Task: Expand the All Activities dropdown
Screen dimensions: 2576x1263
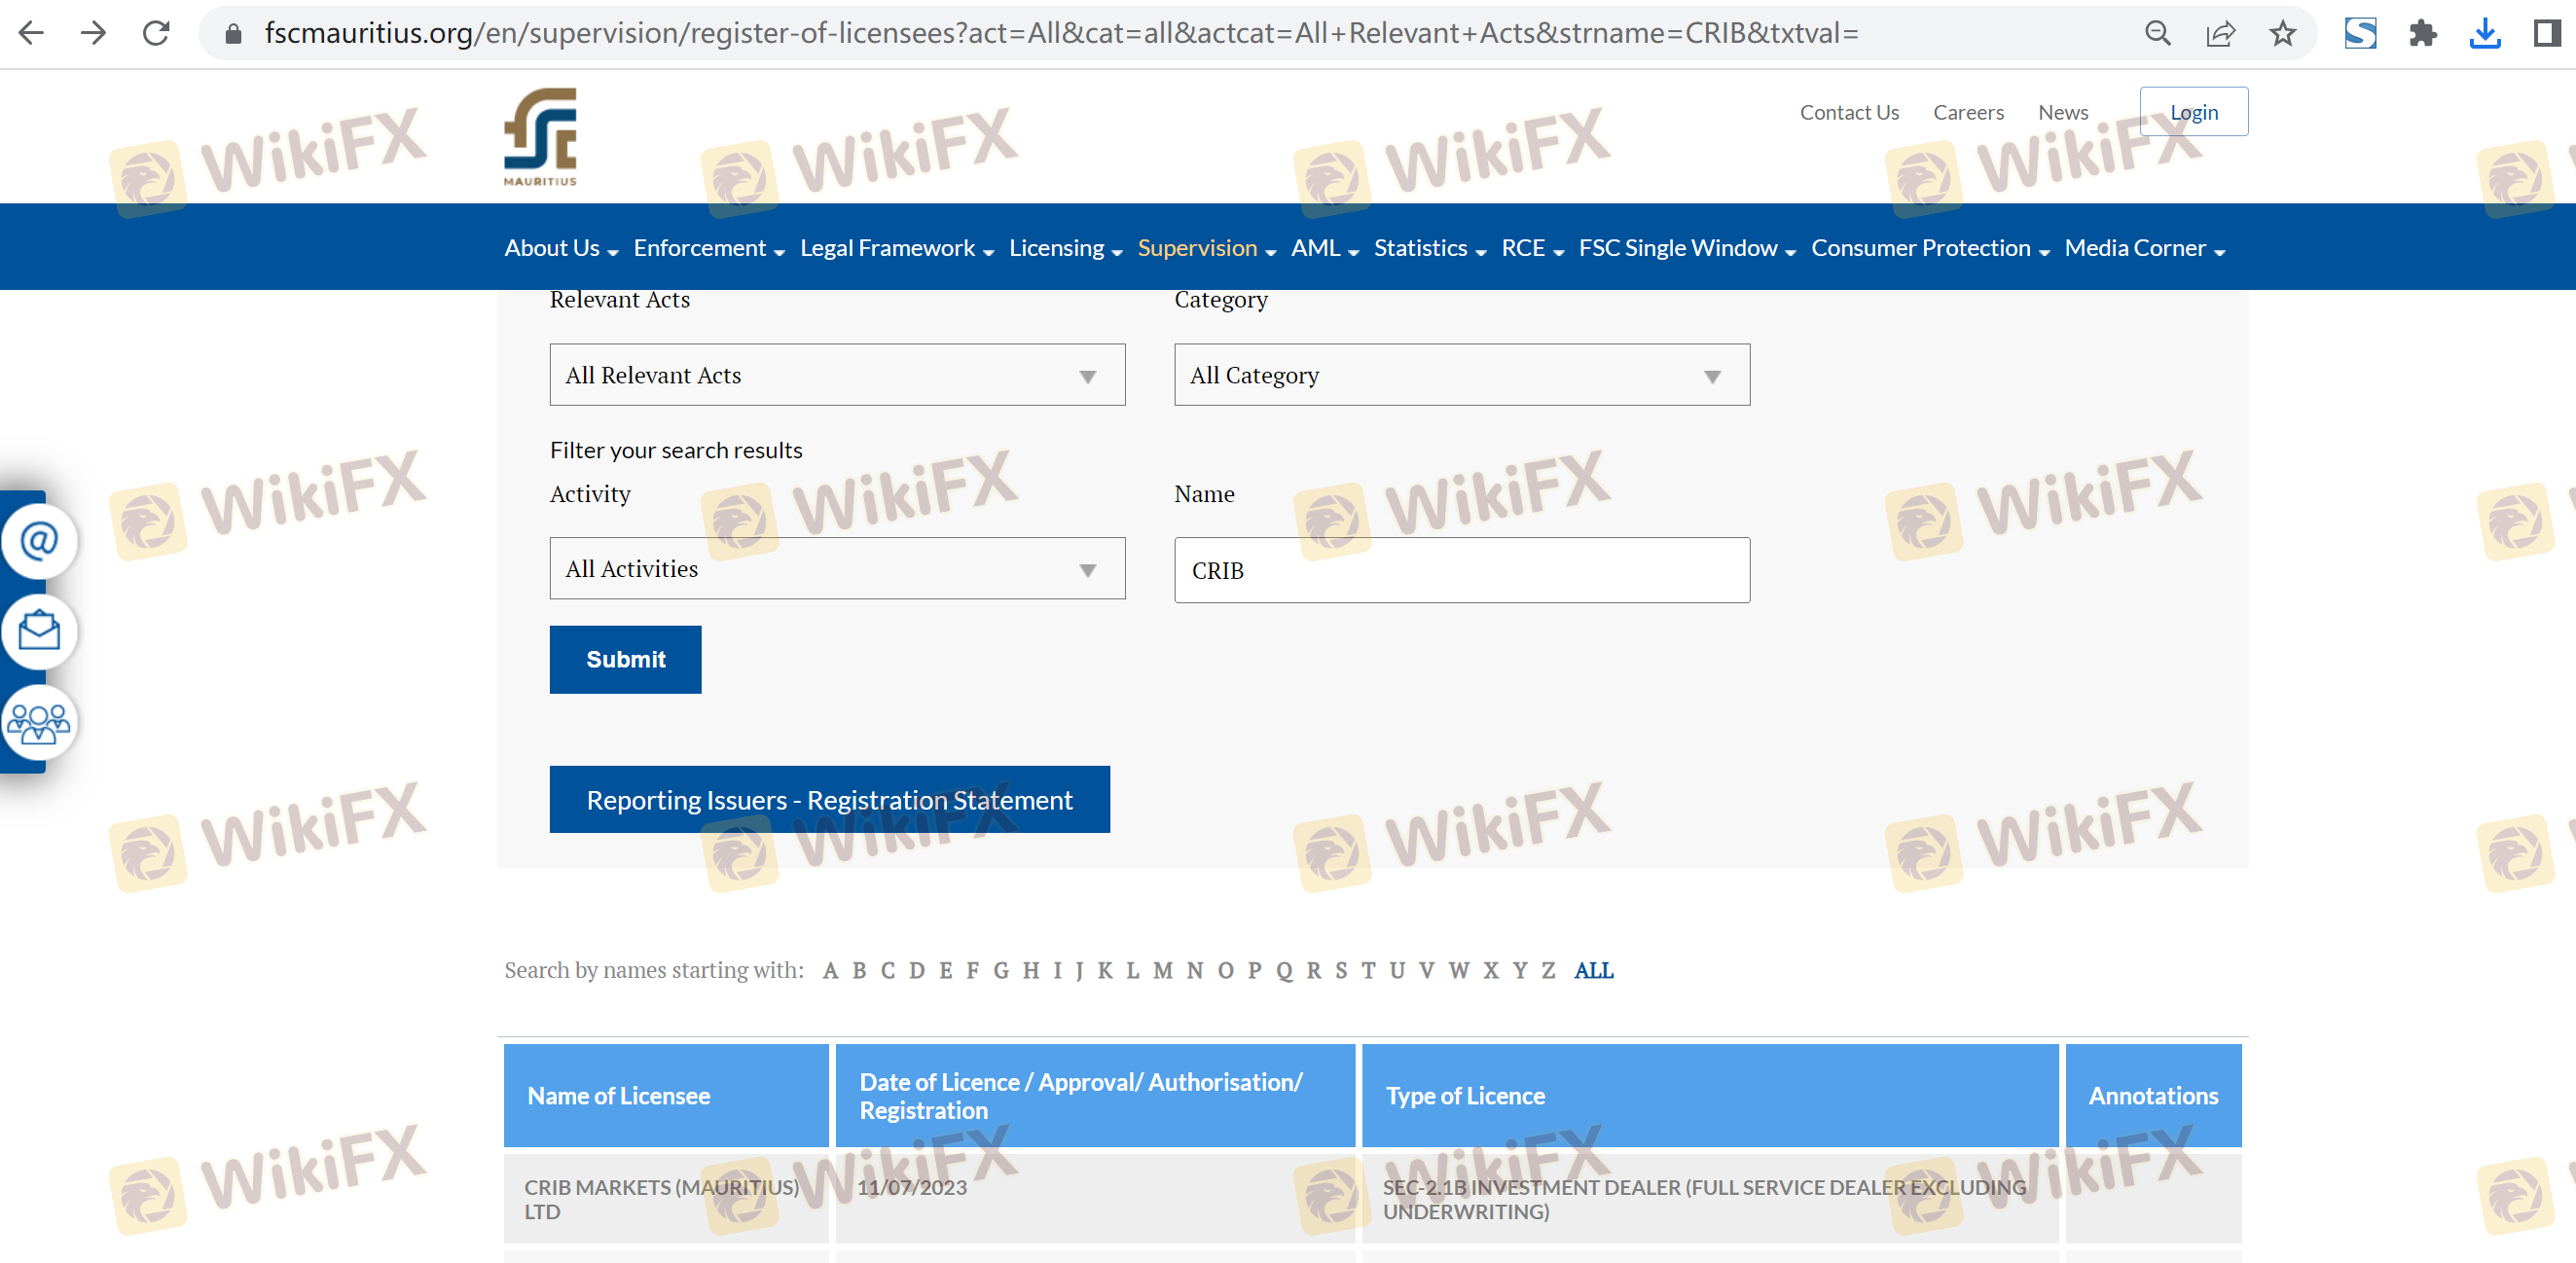Action: (837, 568)
